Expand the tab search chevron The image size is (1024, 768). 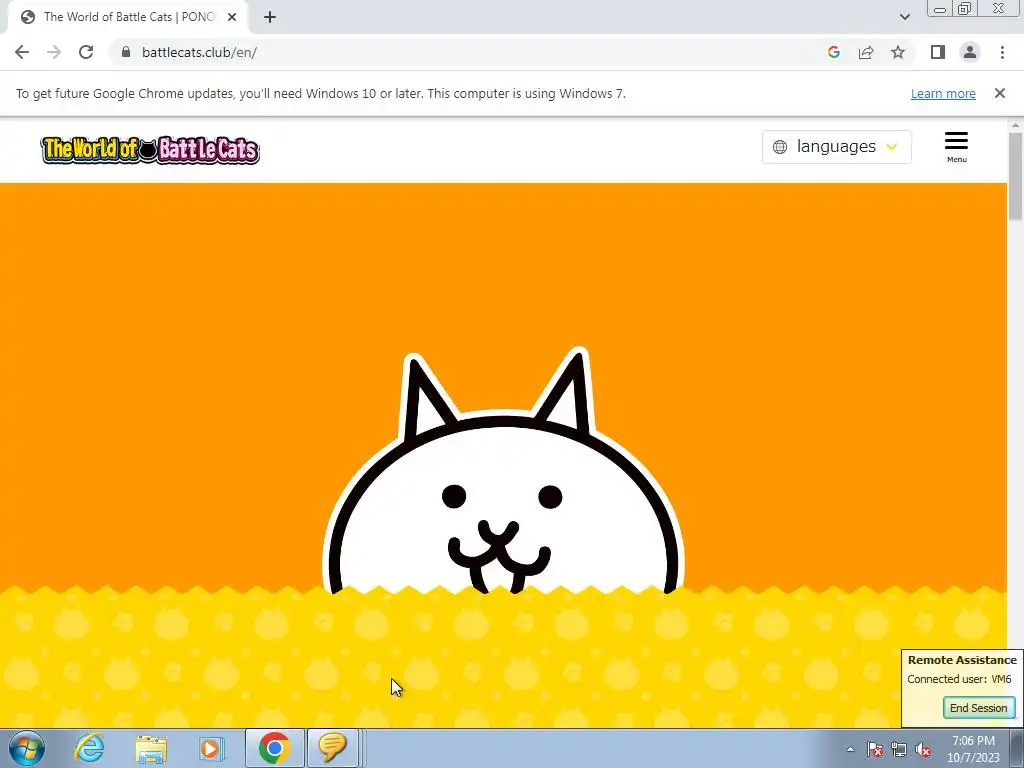pos(904,17)
